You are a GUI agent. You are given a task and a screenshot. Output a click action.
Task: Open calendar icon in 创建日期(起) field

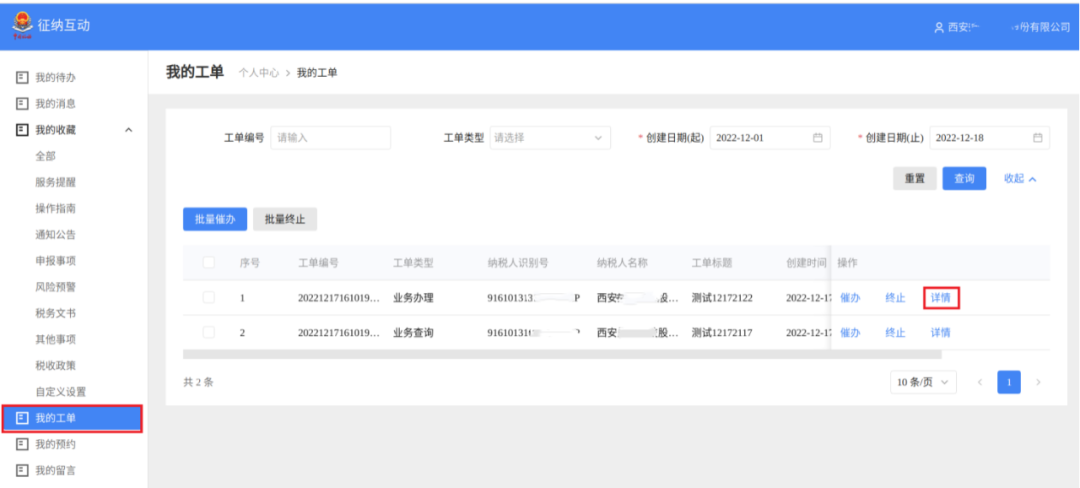pos(817,138)
